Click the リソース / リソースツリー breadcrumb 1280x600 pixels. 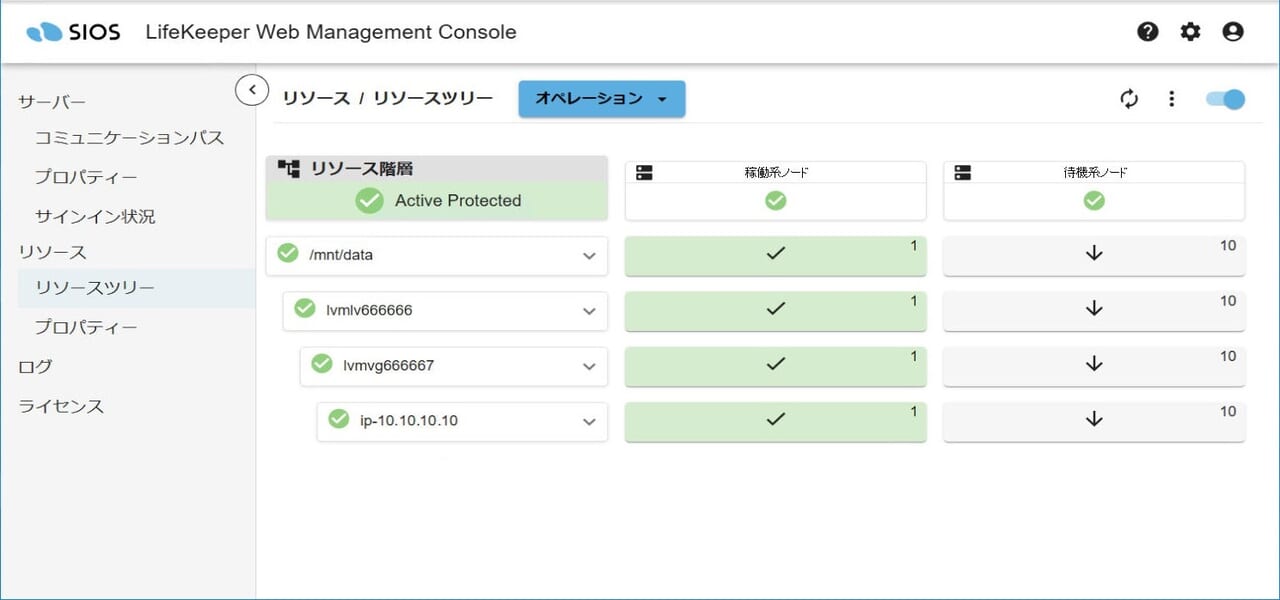388,98
